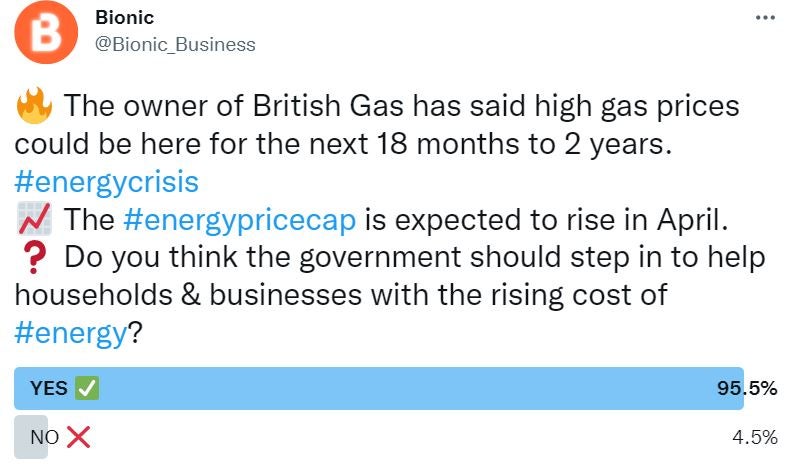Open the #energy hashtag link
The width and height of the screenshot is (795, 468).
[x=70, y=333]
